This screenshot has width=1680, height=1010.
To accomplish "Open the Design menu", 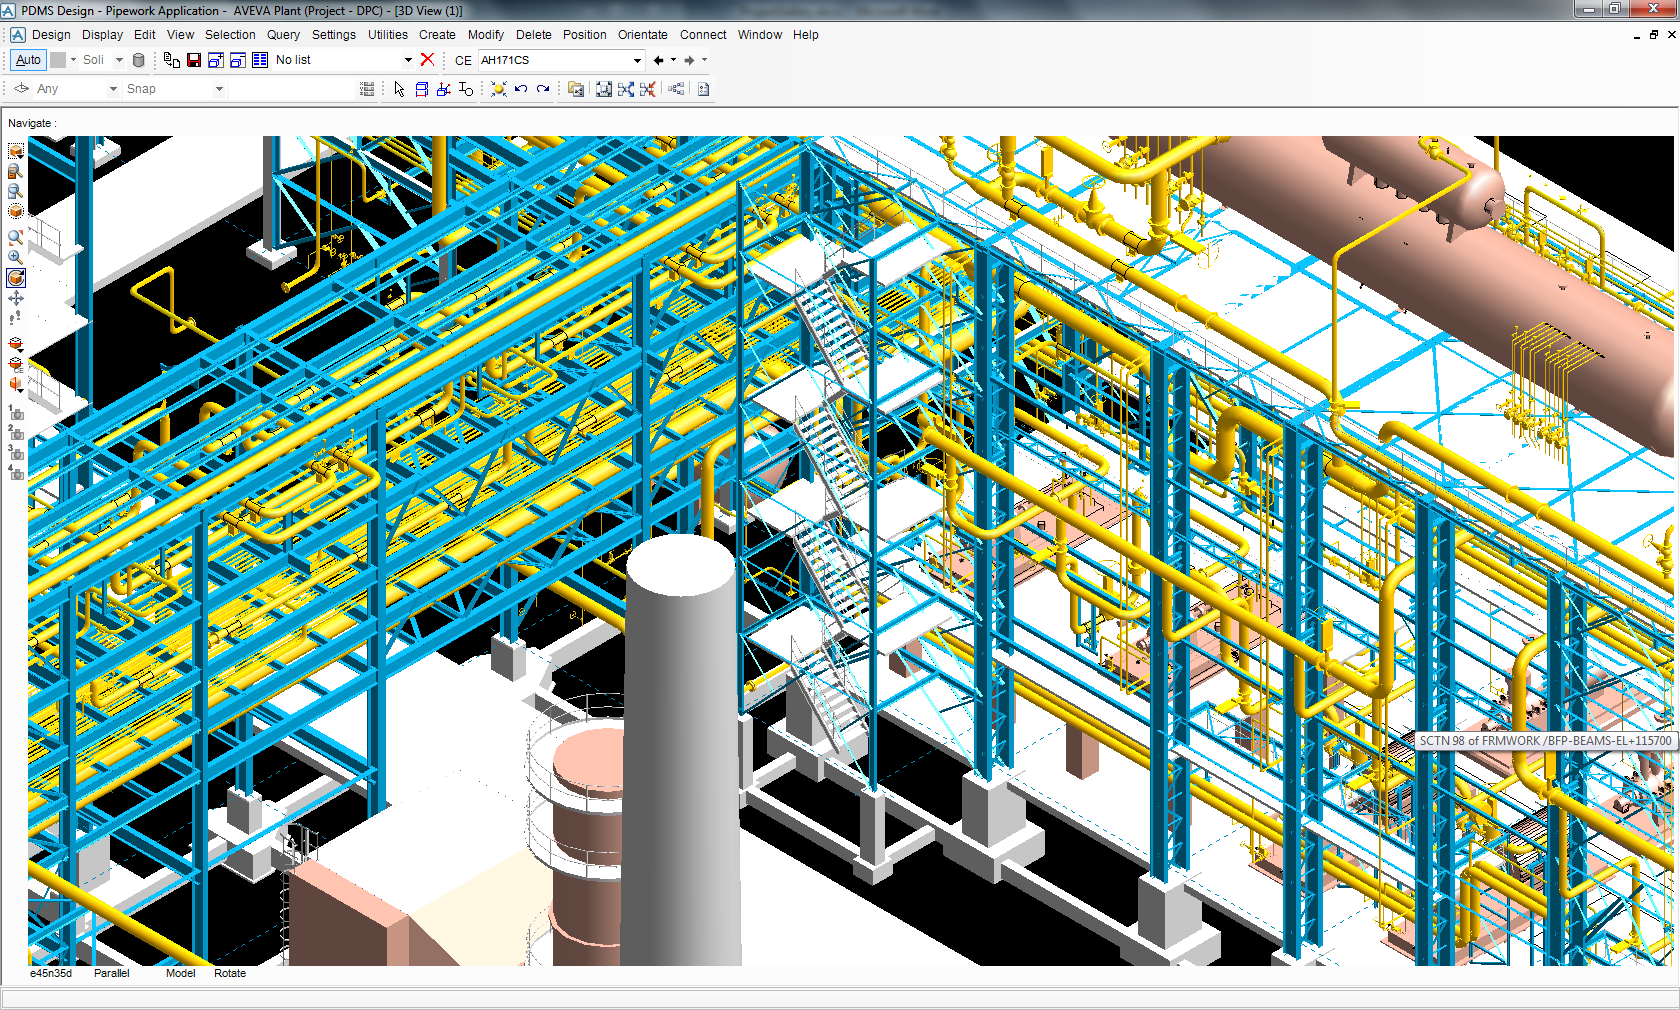I will pos(51,34).
